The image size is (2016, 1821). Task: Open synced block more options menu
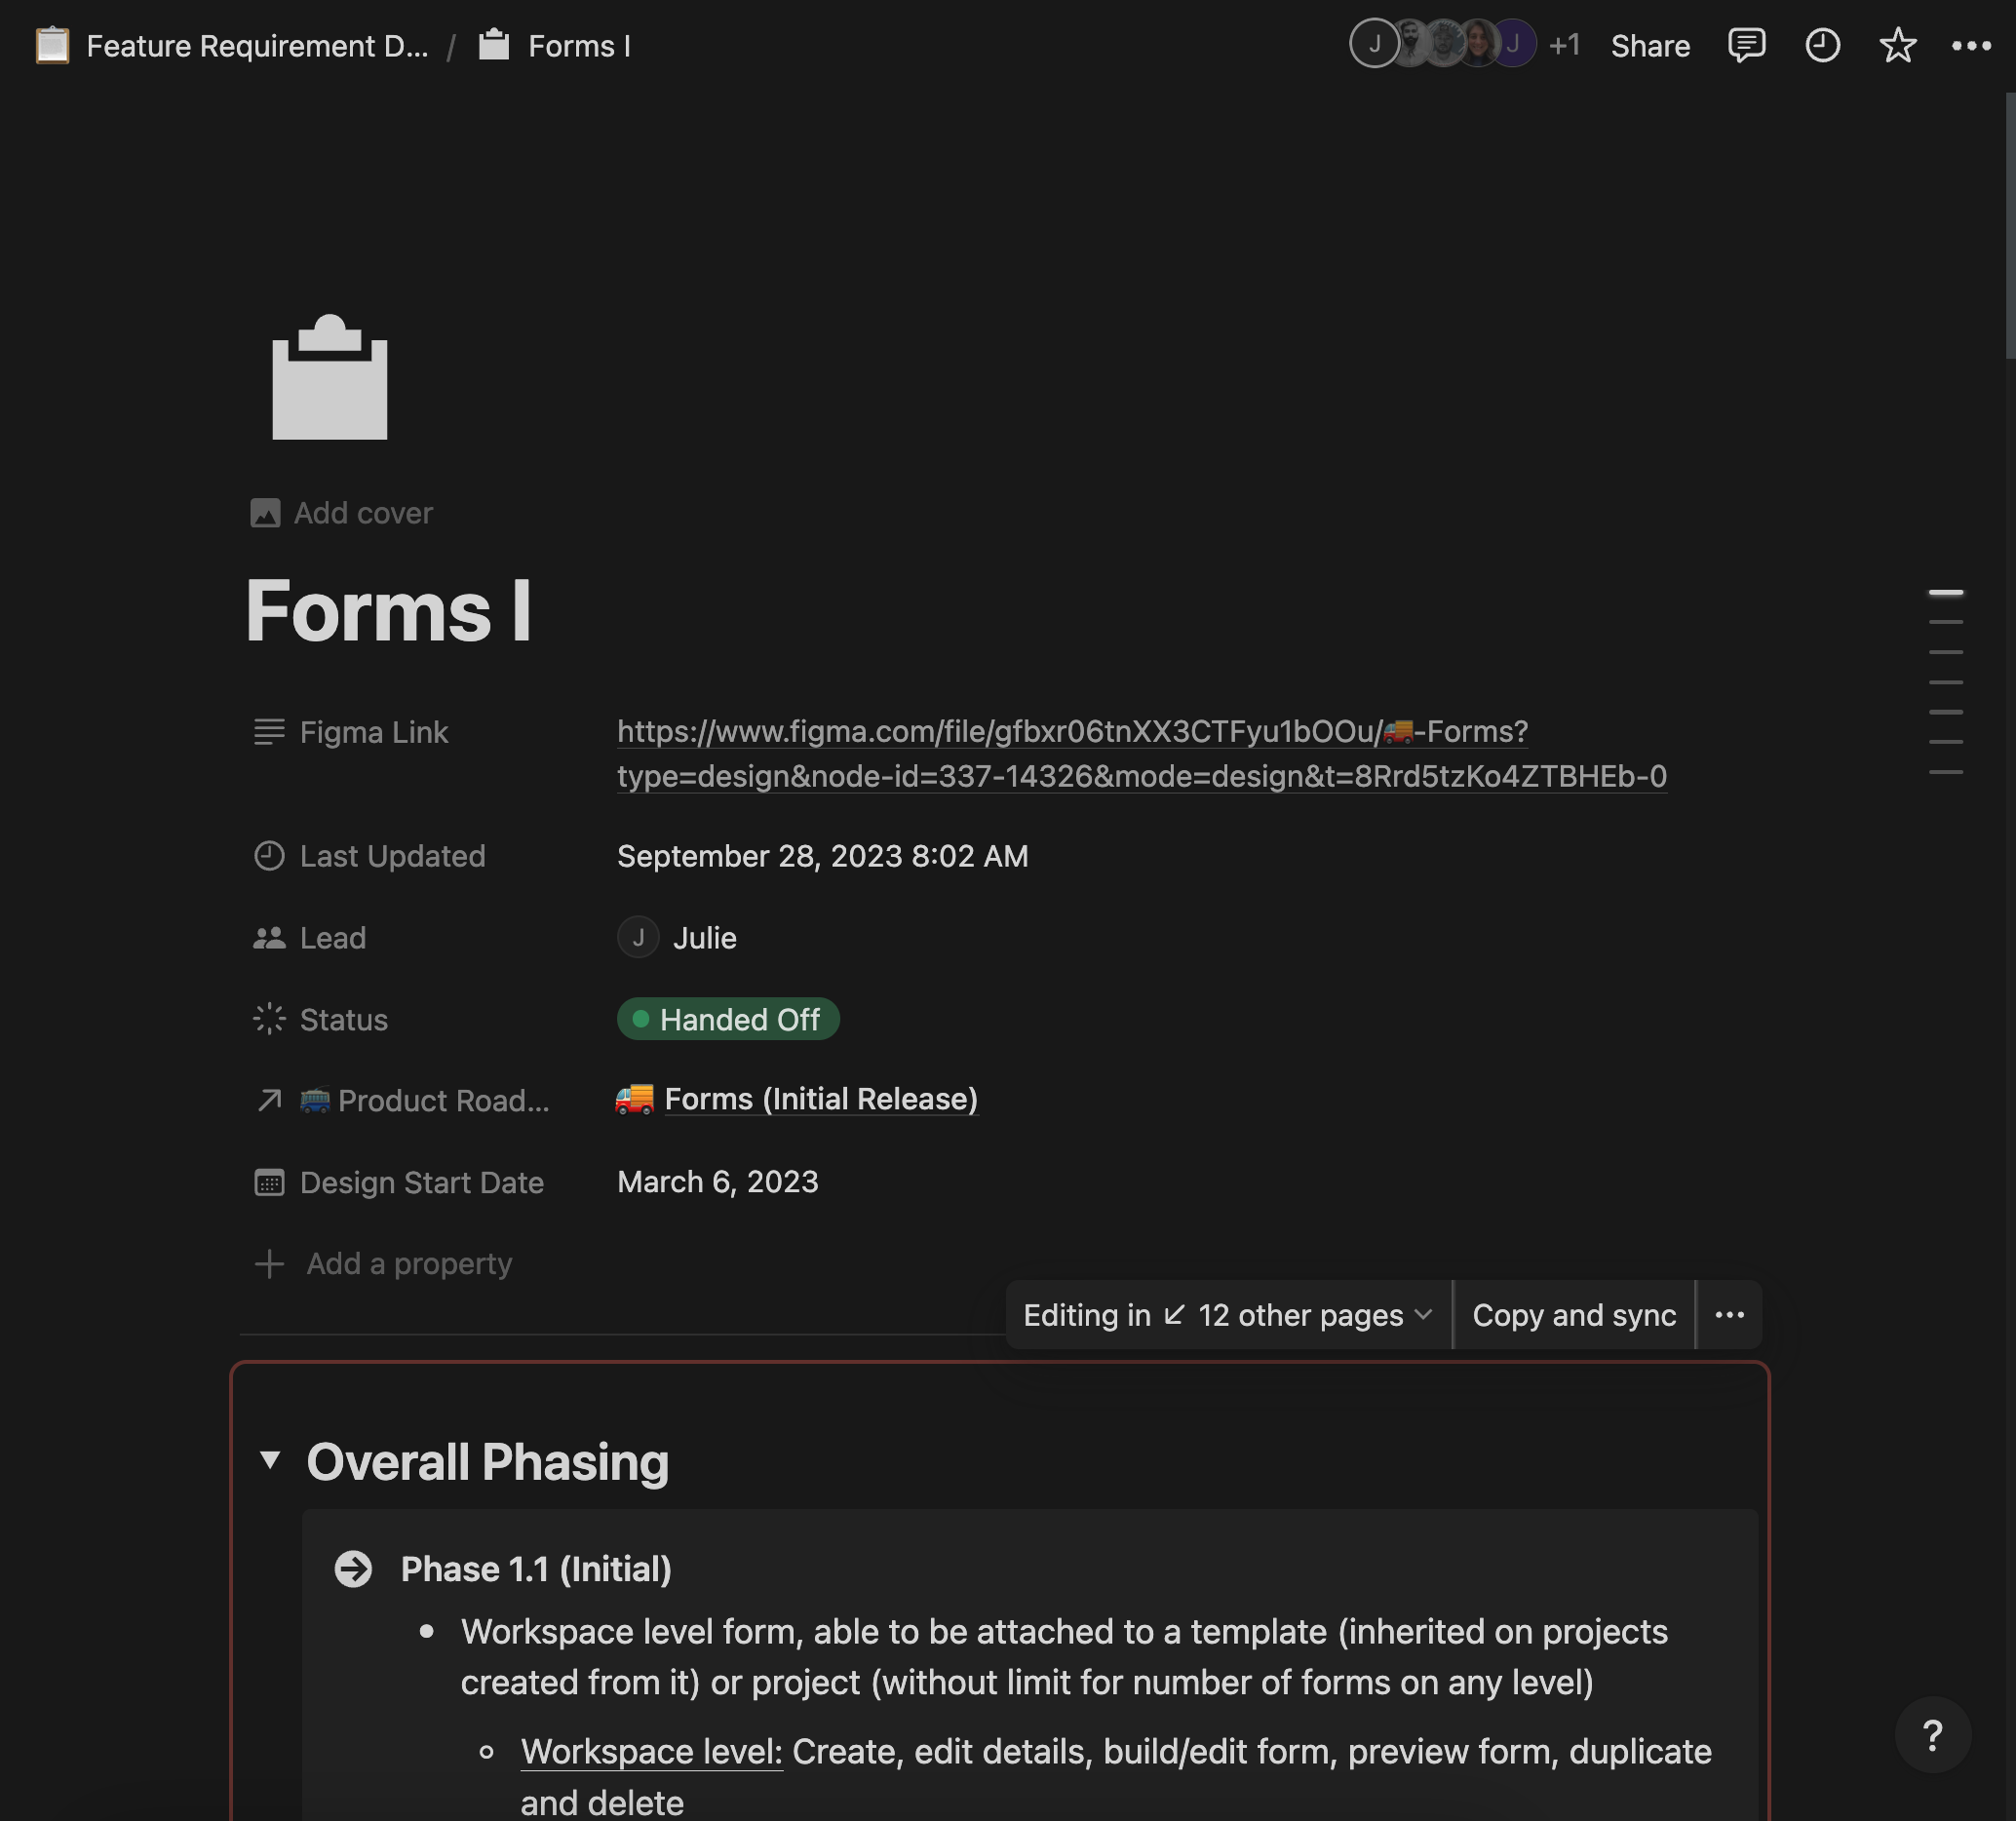point(1729,1315)
